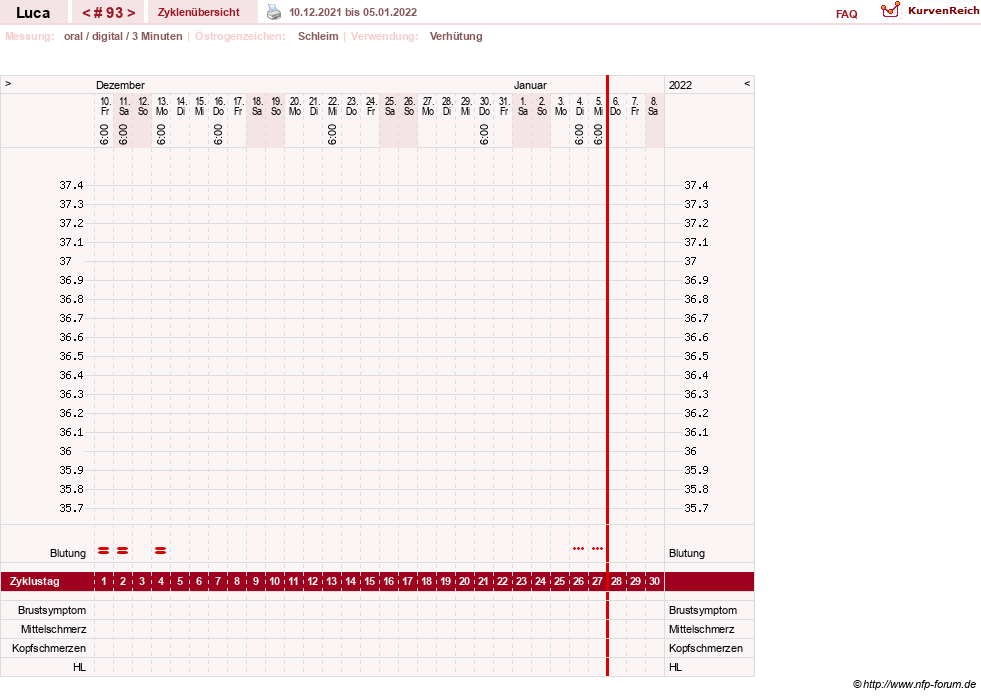
Task: Select the Zyklenübersicht tab
Action: 198,12
